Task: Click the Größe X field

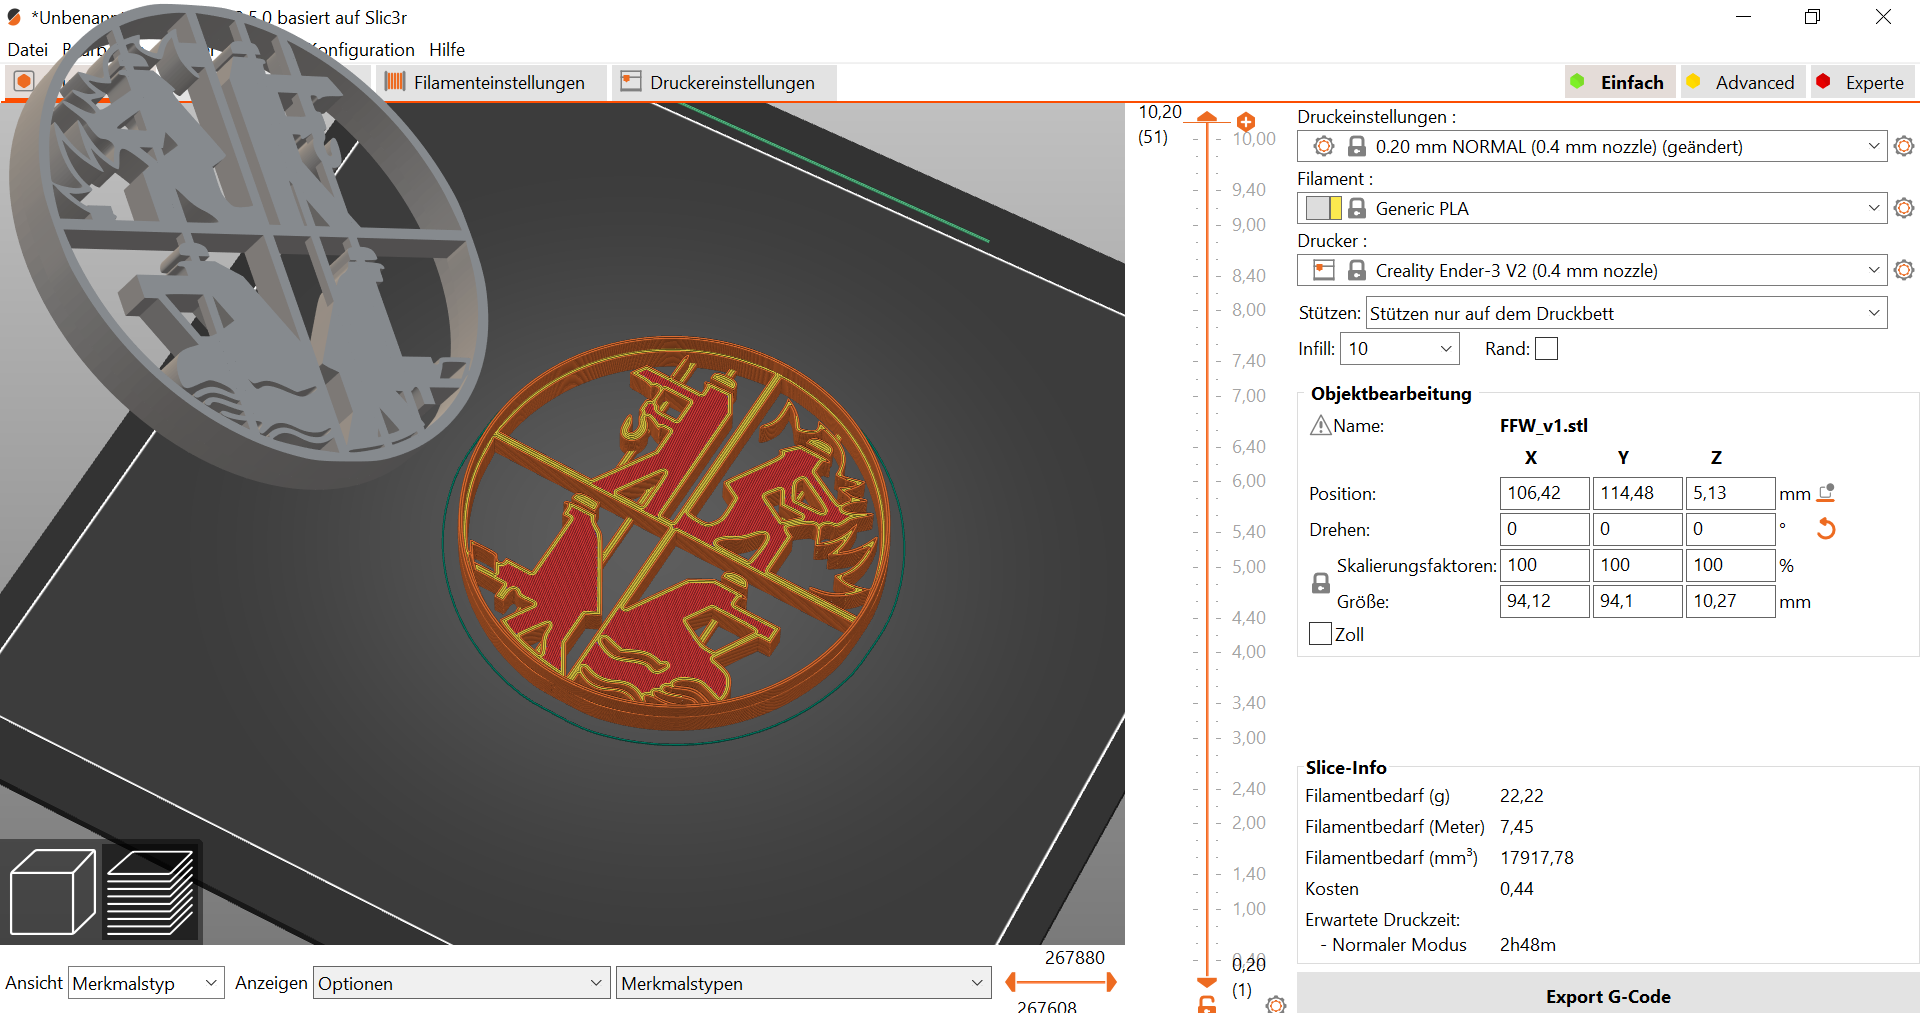Action: click(x=1544, y=601)
